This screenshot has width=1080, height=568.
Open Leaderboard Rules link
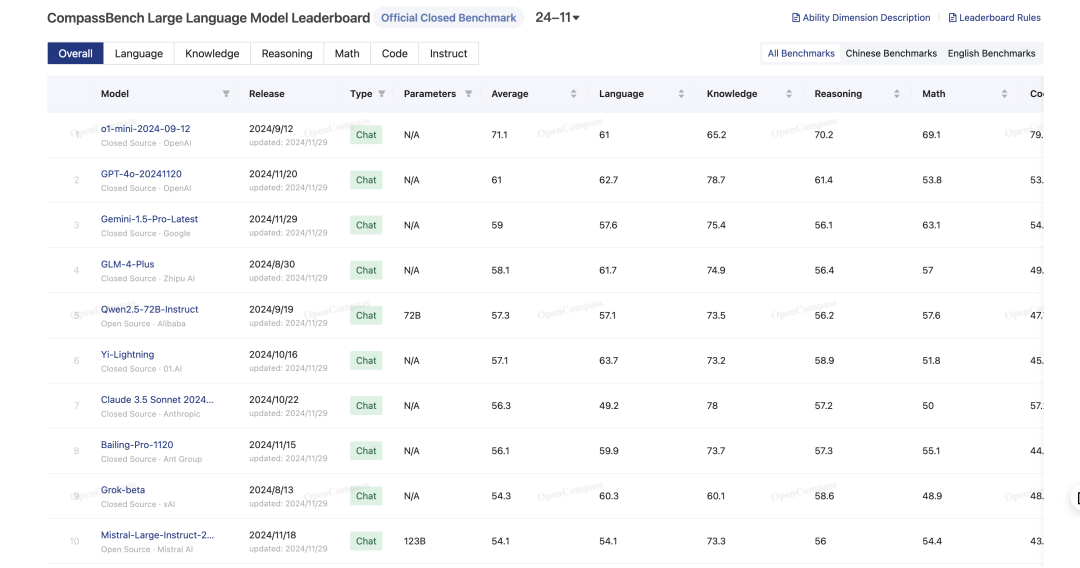995,18
